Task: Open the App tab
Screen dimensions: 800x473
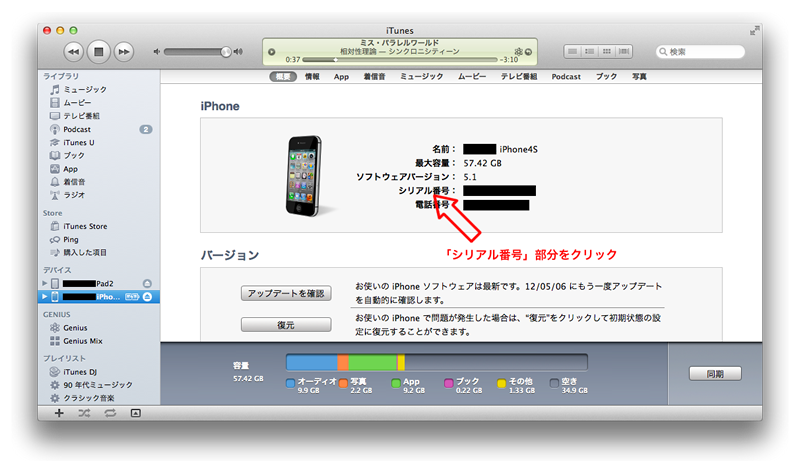Action: 341,77
